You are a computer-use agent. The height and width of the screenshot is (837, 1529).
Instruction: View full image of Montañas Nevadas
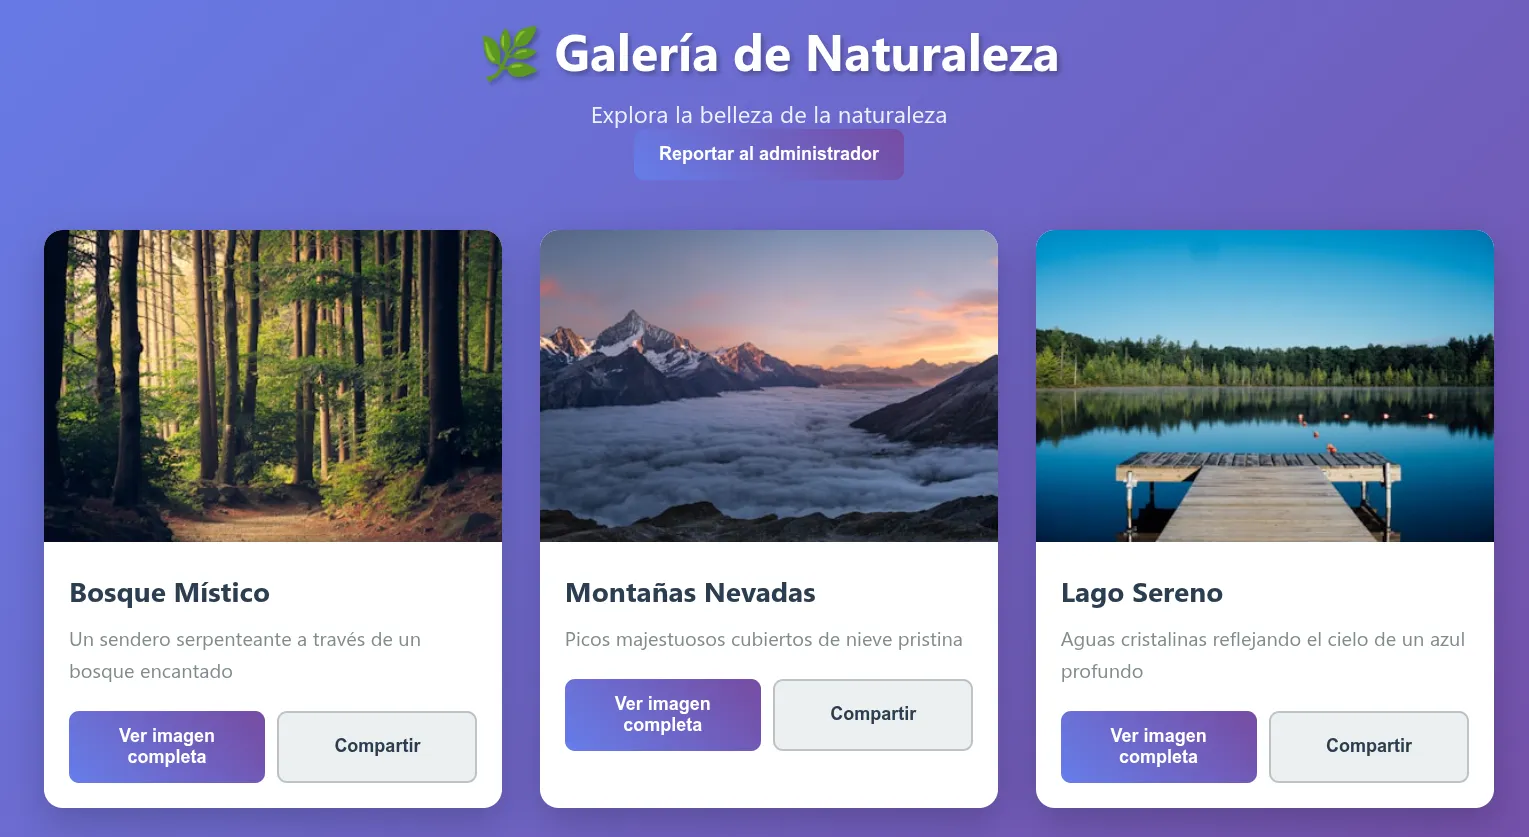click(x=663, y=715)
